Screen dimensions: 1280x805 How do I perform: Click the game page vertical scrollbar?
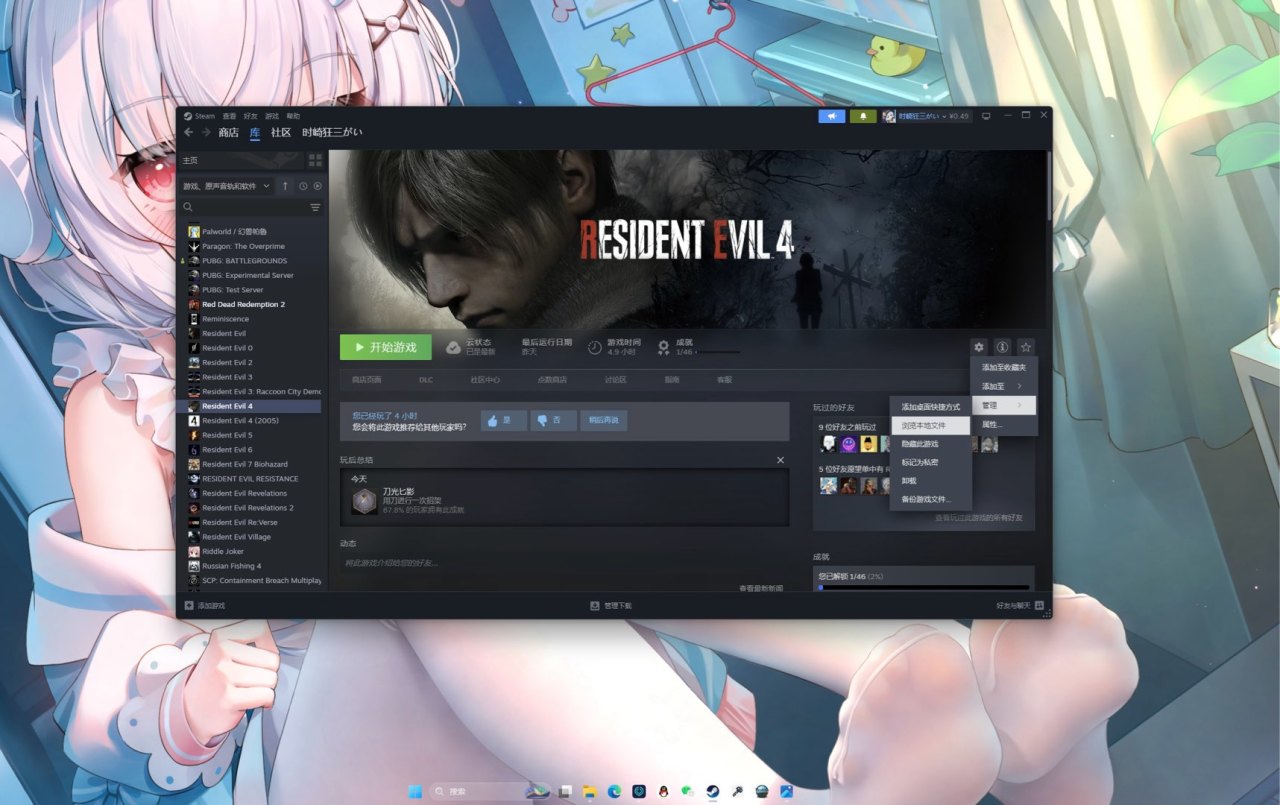1048,185
